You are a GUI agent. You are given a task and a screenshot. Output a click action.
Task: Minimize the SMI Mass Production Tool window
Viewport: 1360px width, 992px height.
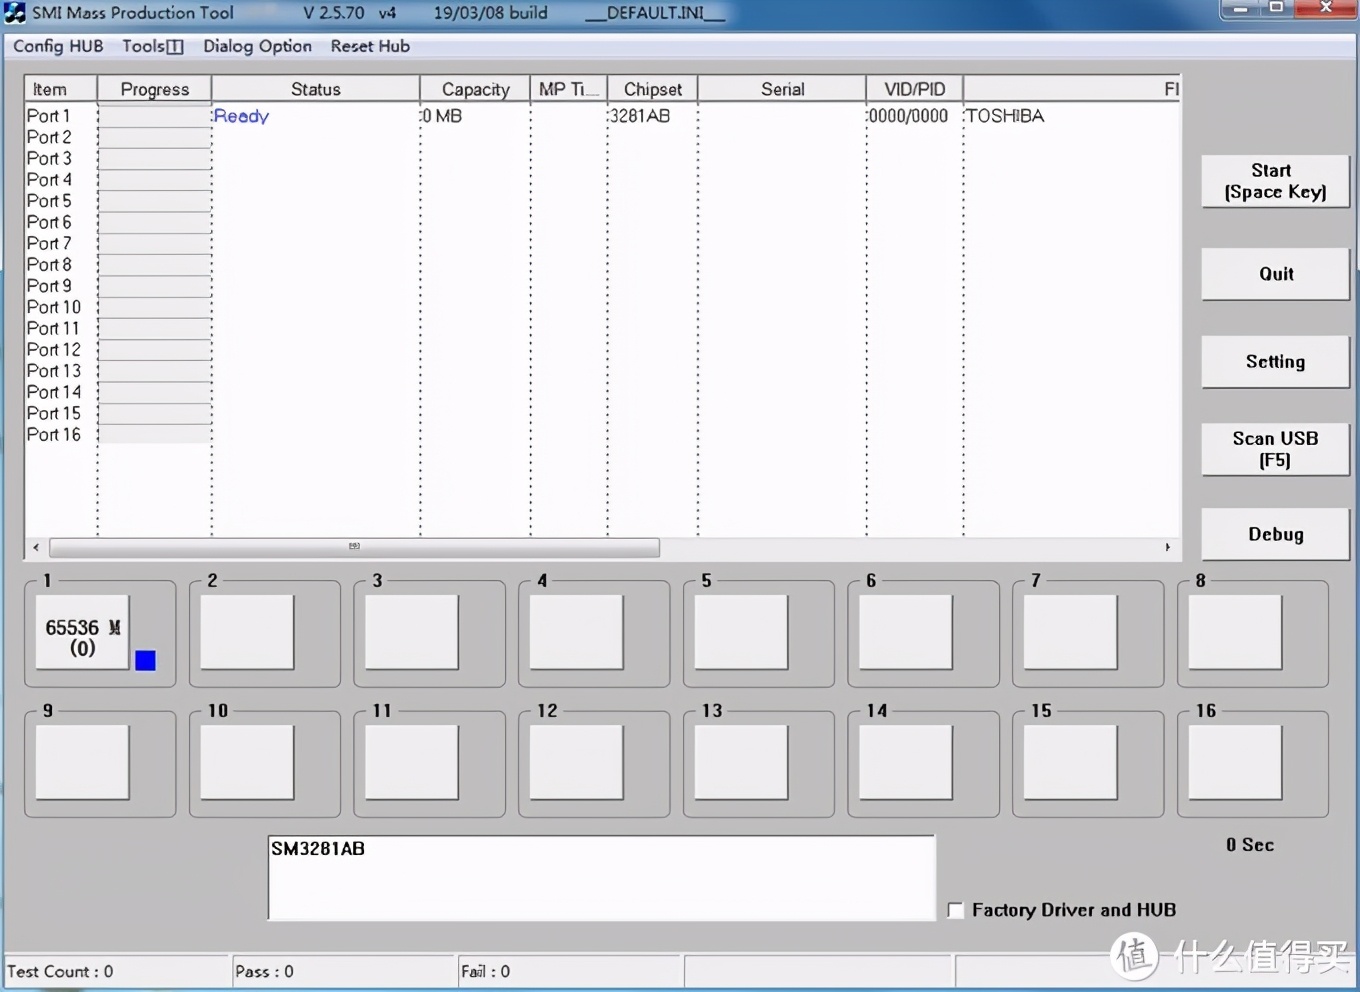(x=1240, y=9)
